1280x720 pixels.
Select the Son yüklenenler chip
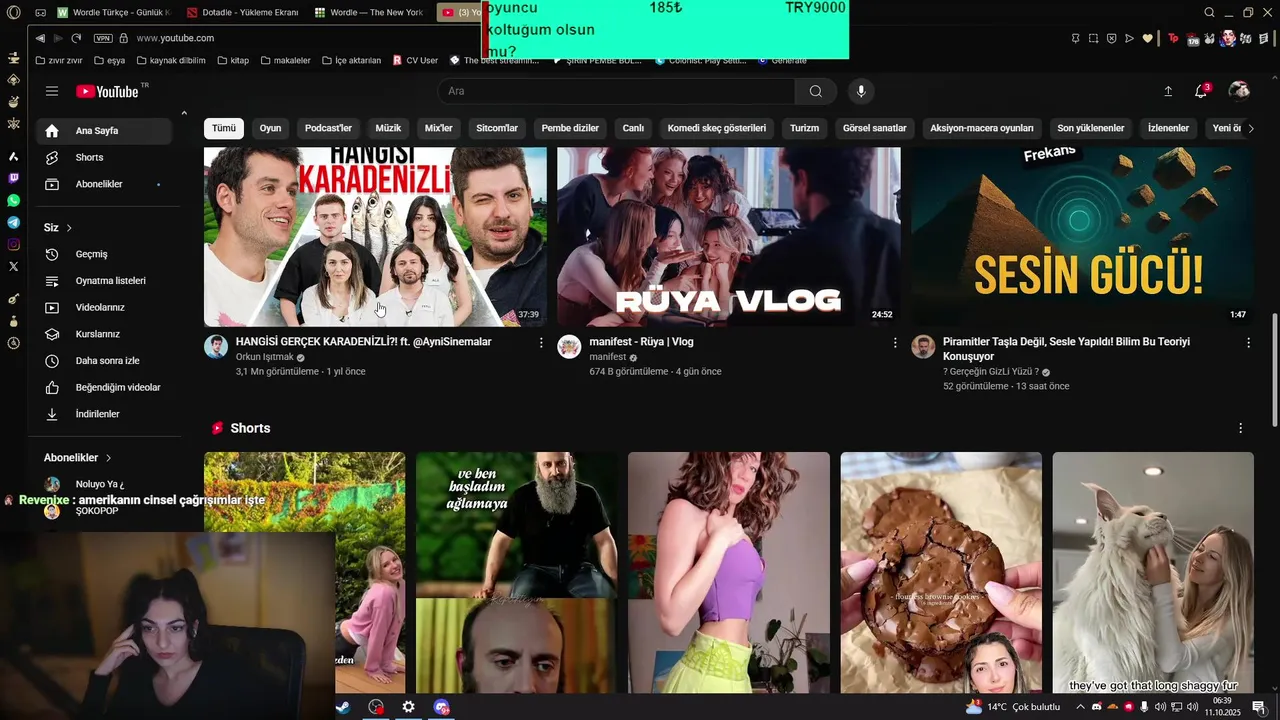1091,128
